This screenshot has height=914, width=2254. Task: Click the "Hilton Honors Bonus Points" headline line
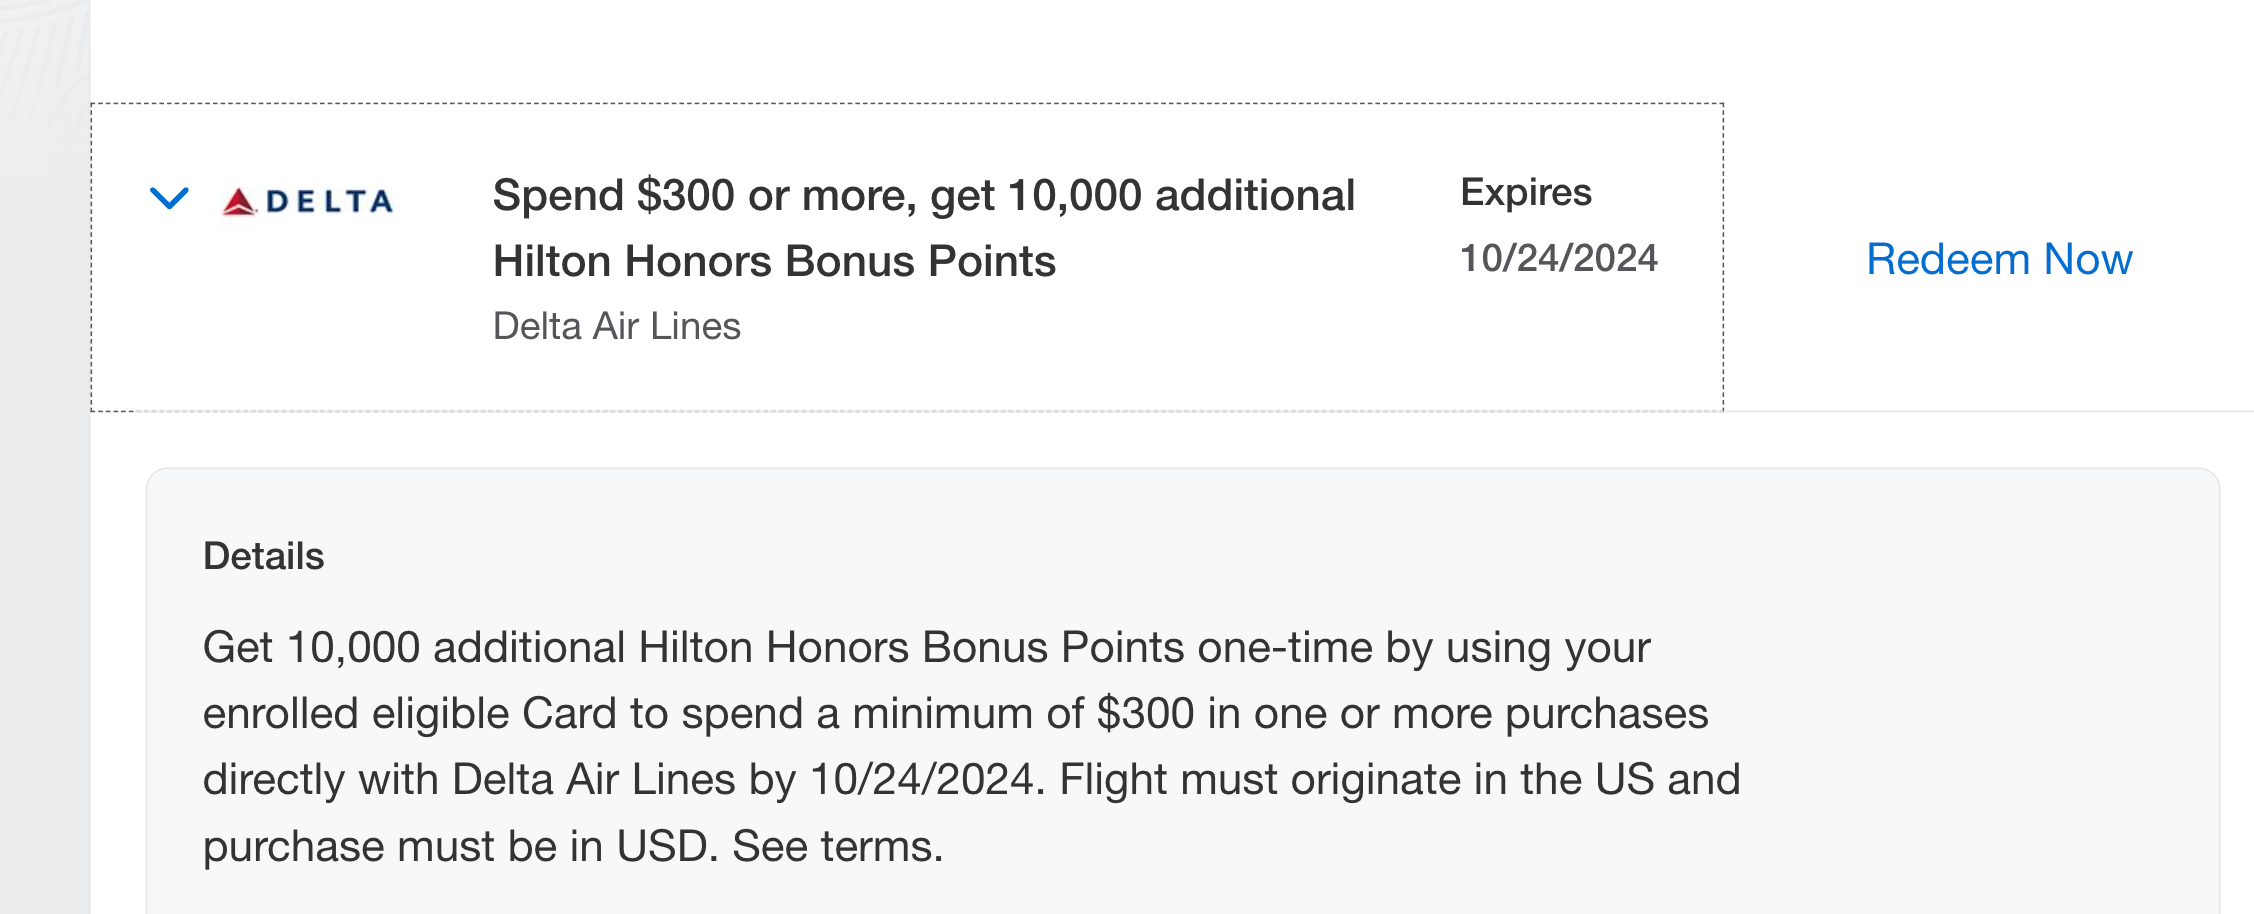pos(774,262)
